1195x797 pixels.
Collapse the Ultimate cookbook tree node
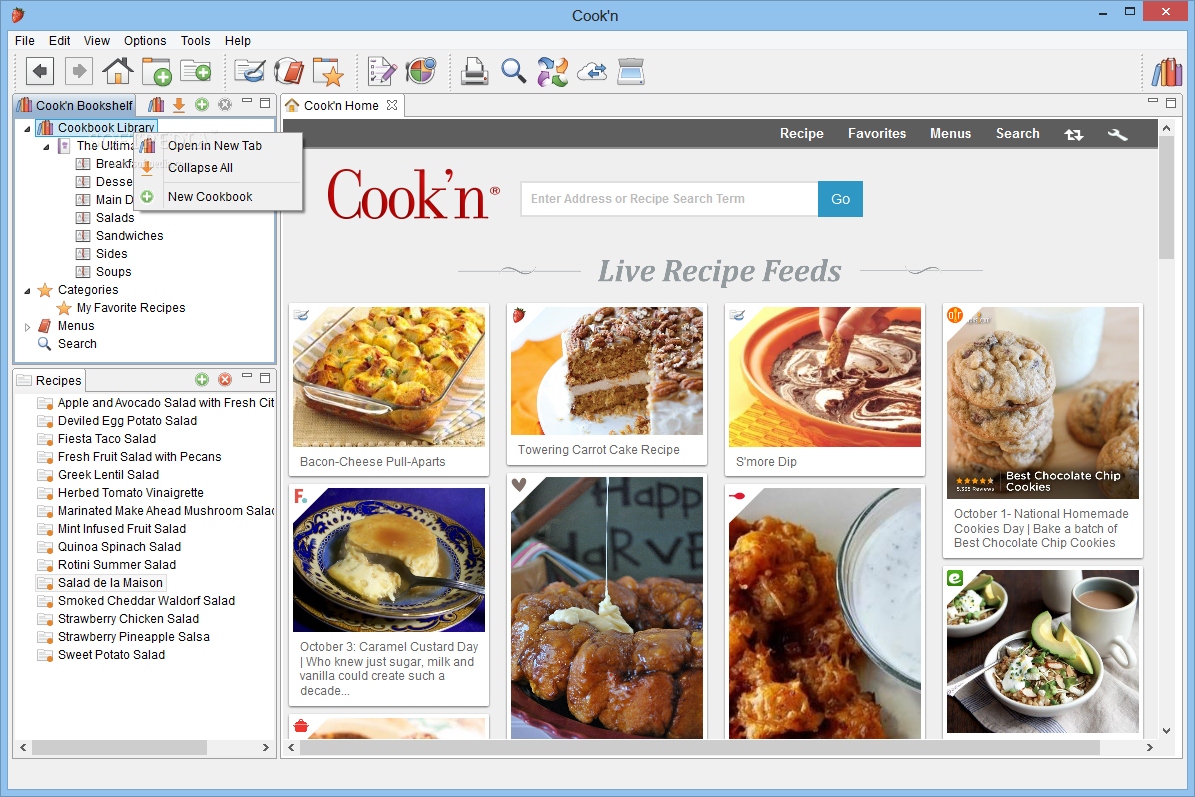pos(46,146)
